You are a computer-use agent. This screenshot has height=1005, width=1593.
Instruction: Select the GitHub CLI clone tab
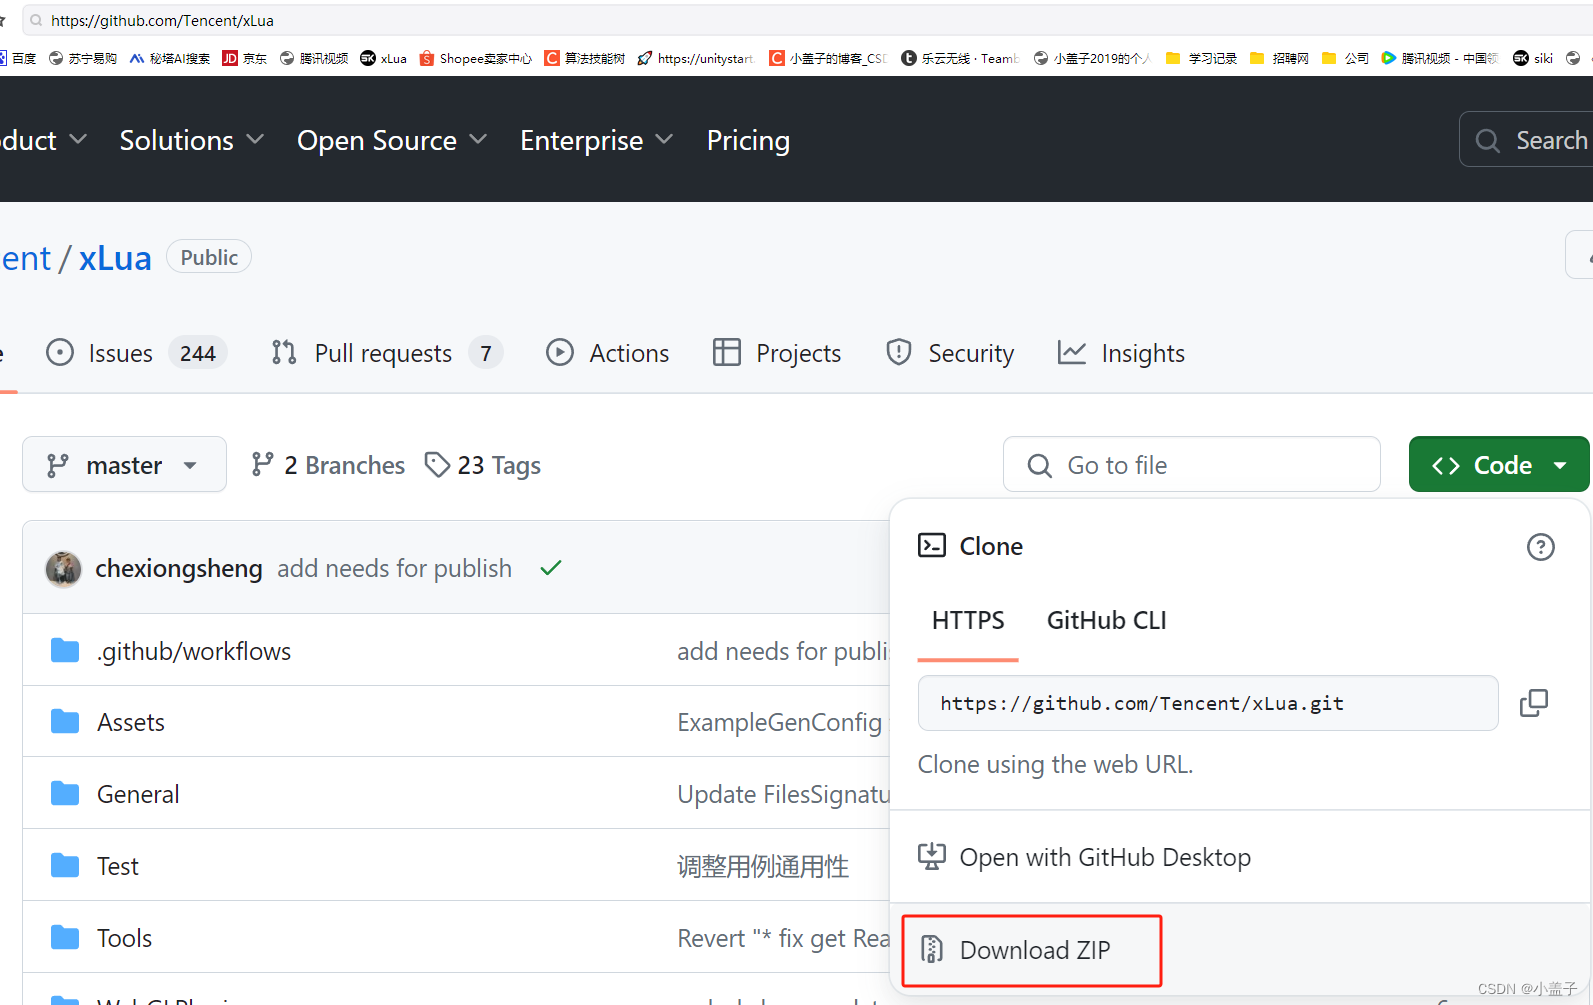click(1107, 621)
